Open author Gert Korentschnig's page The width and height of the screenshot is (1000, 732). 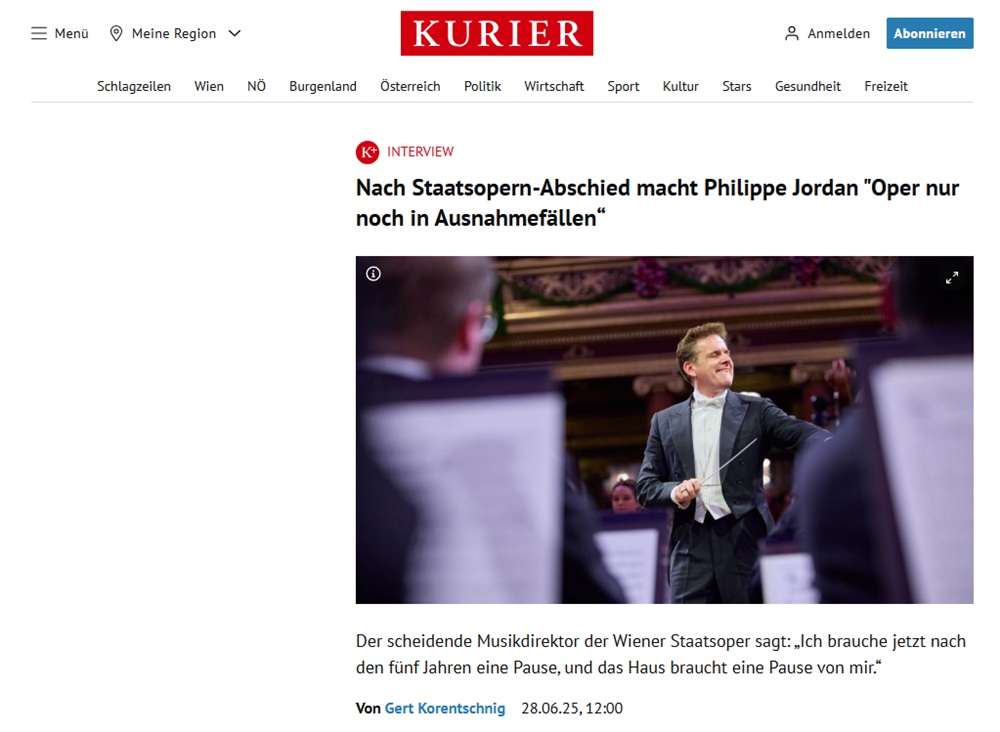point(445,708)
